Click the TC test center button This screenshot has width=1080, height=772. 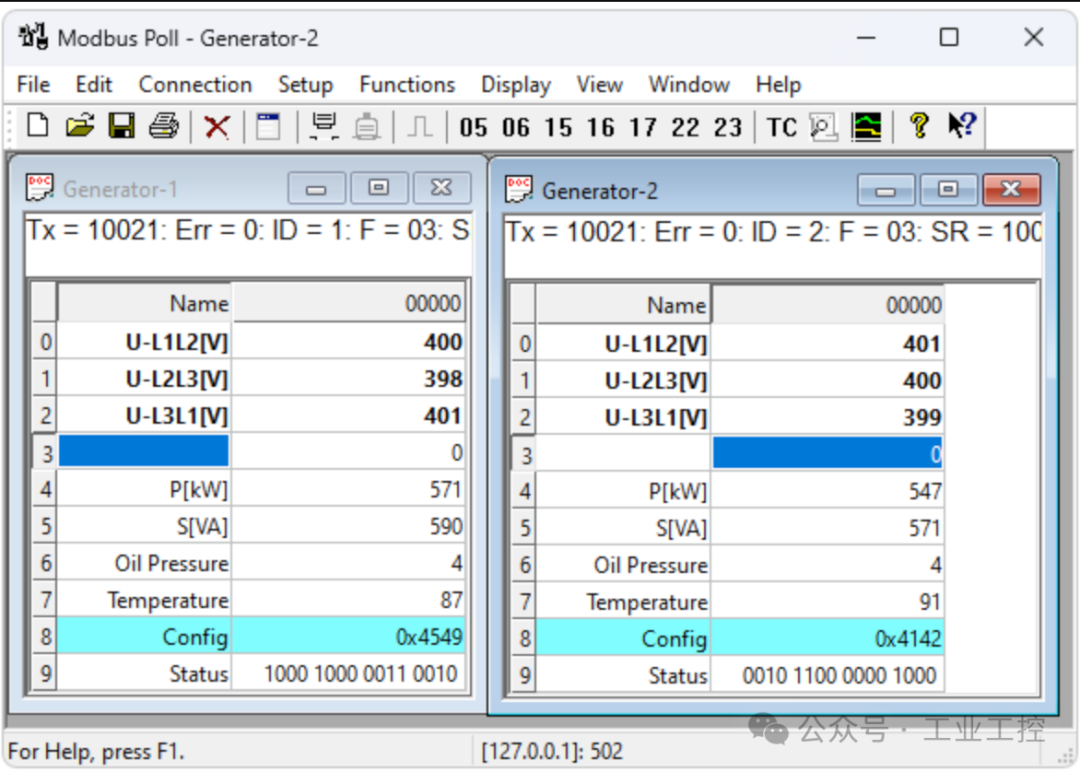click(x=782, y=127)
